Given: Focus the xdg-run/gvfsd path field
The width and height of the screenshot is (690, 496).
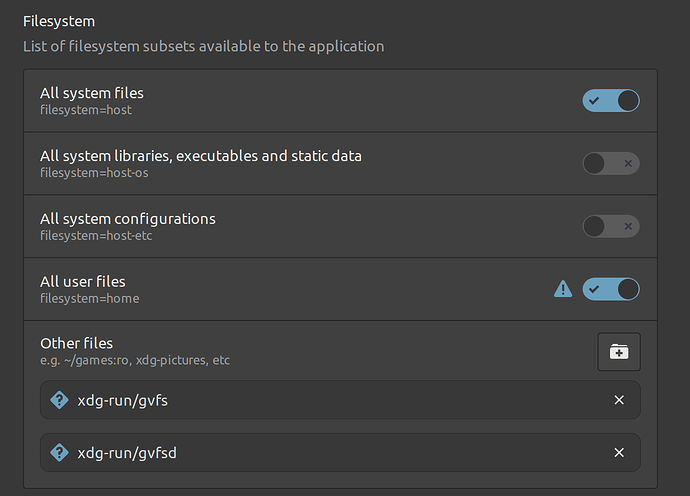Looking at the screenshot, I should 300,453.
